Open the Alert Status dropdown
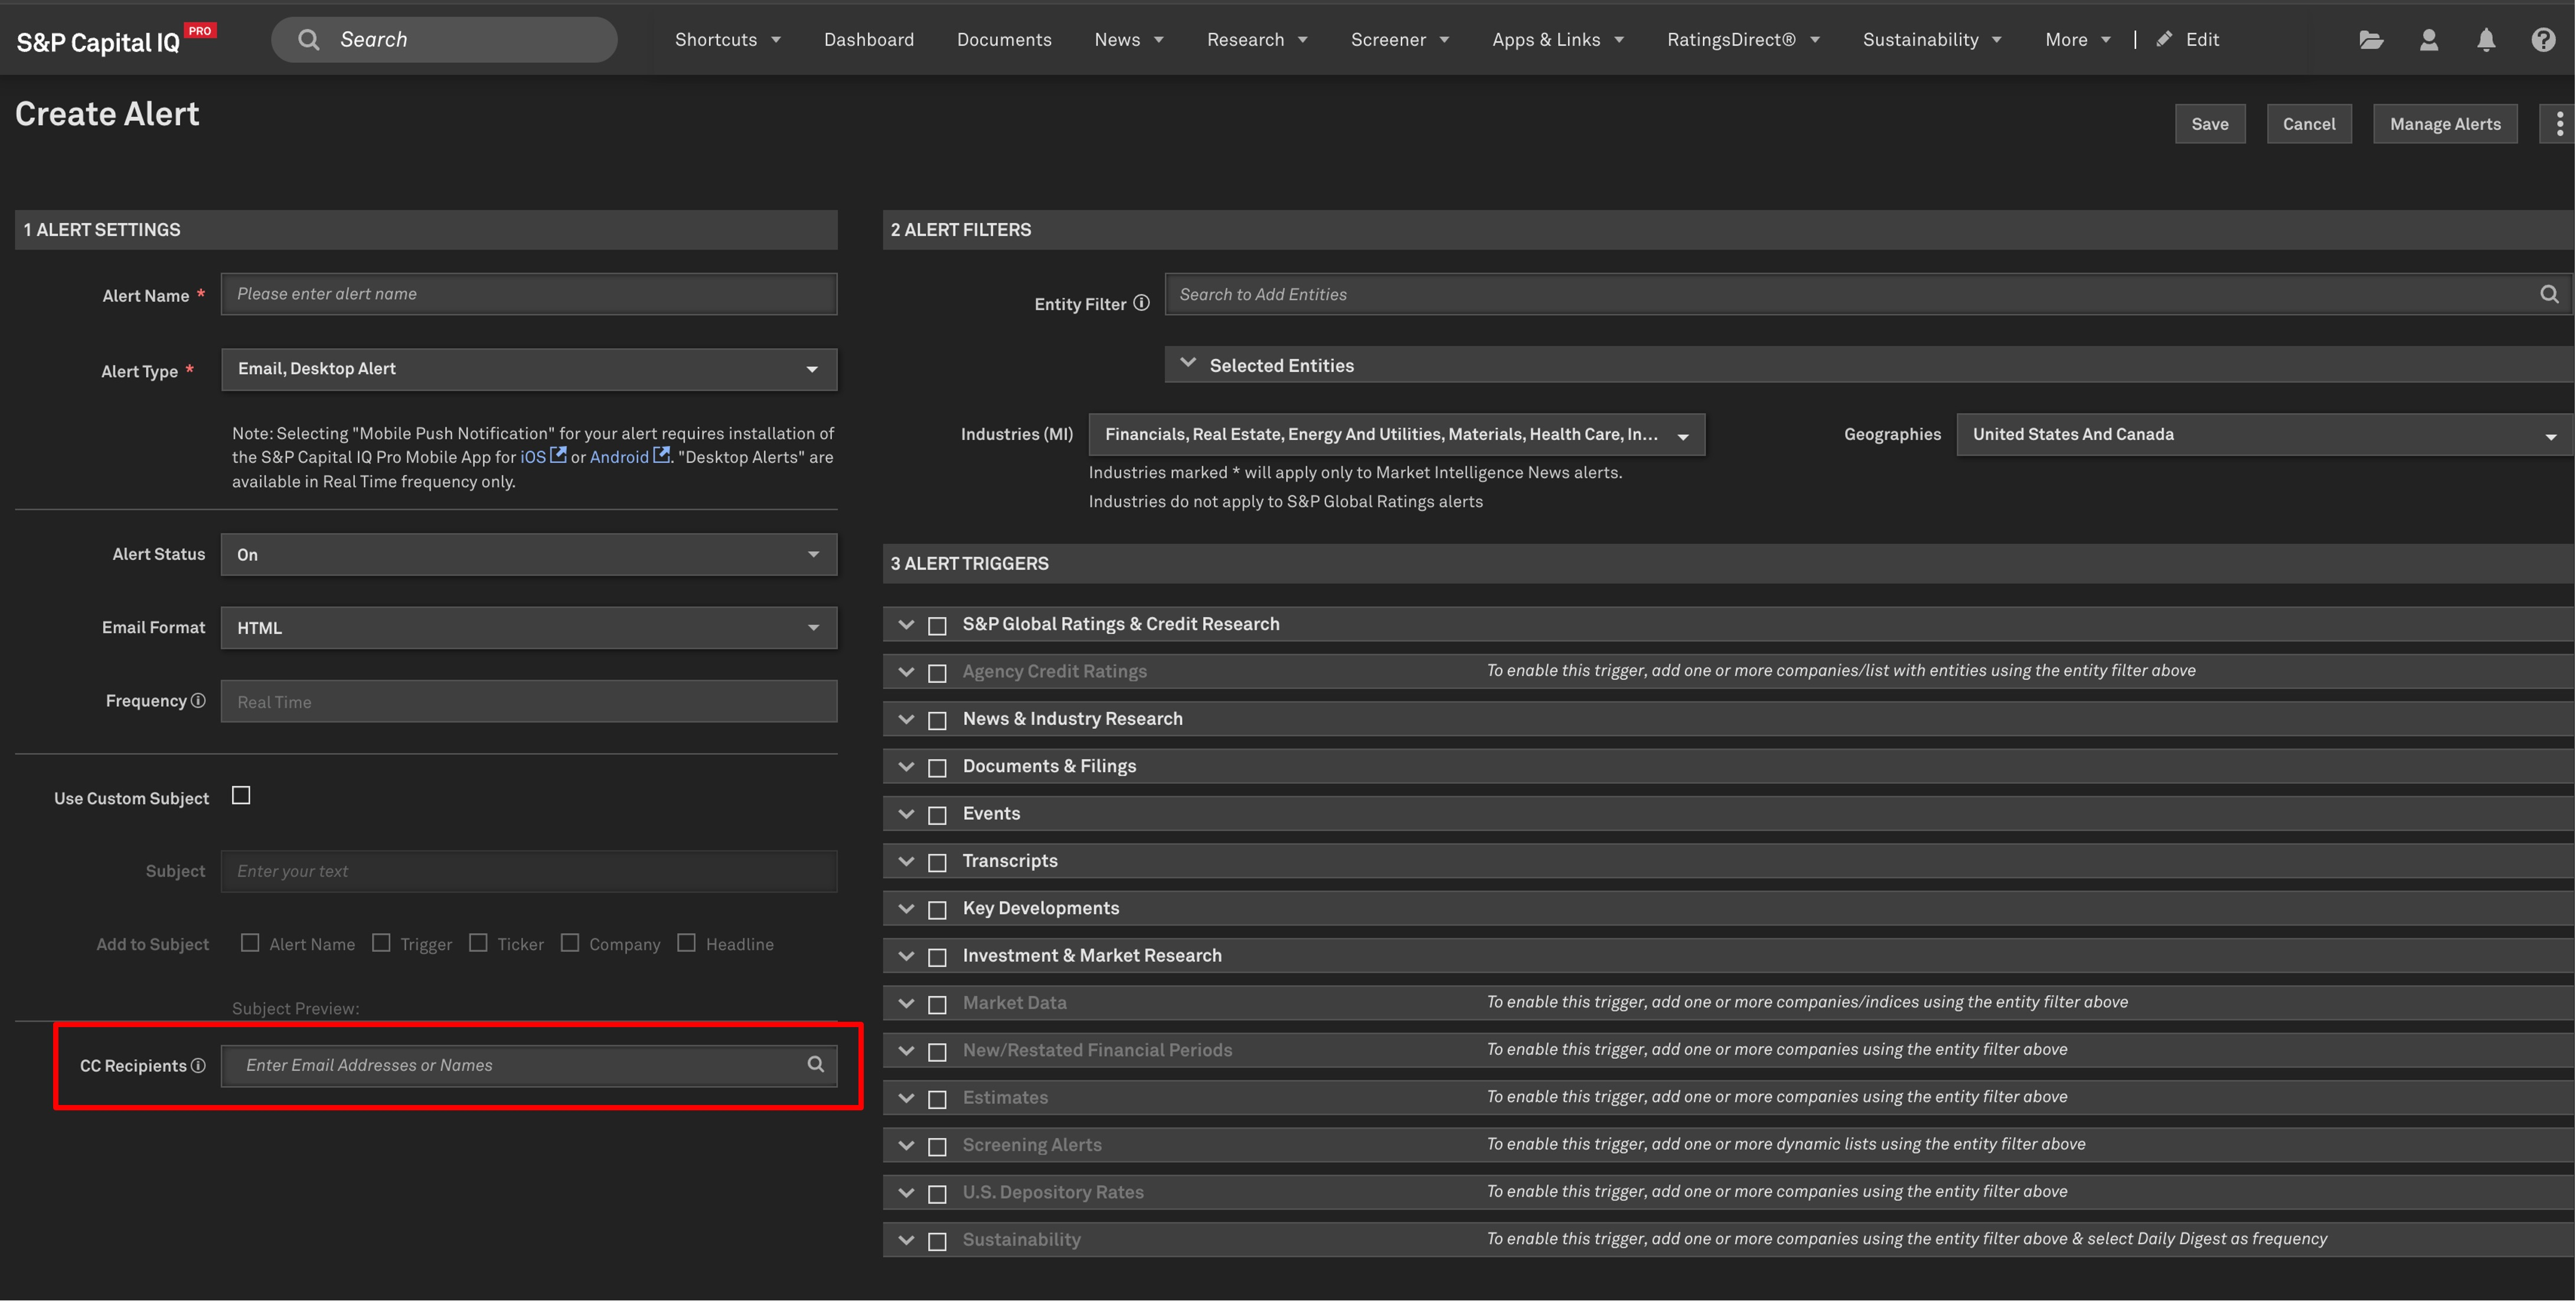 [x=529, y=554]
